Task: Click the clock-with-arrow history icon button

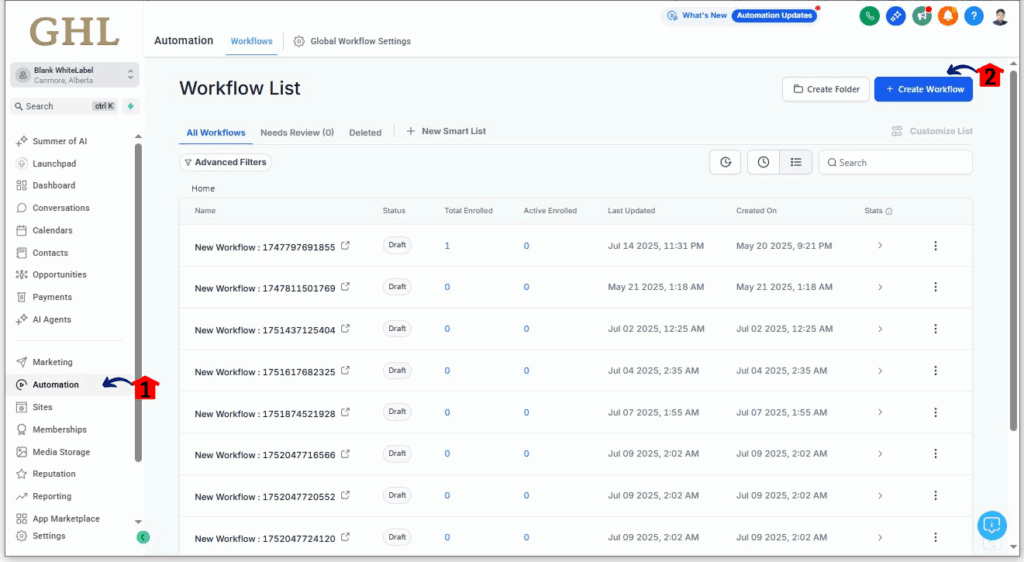Action: pyautogui.click(x=725, y=163)
